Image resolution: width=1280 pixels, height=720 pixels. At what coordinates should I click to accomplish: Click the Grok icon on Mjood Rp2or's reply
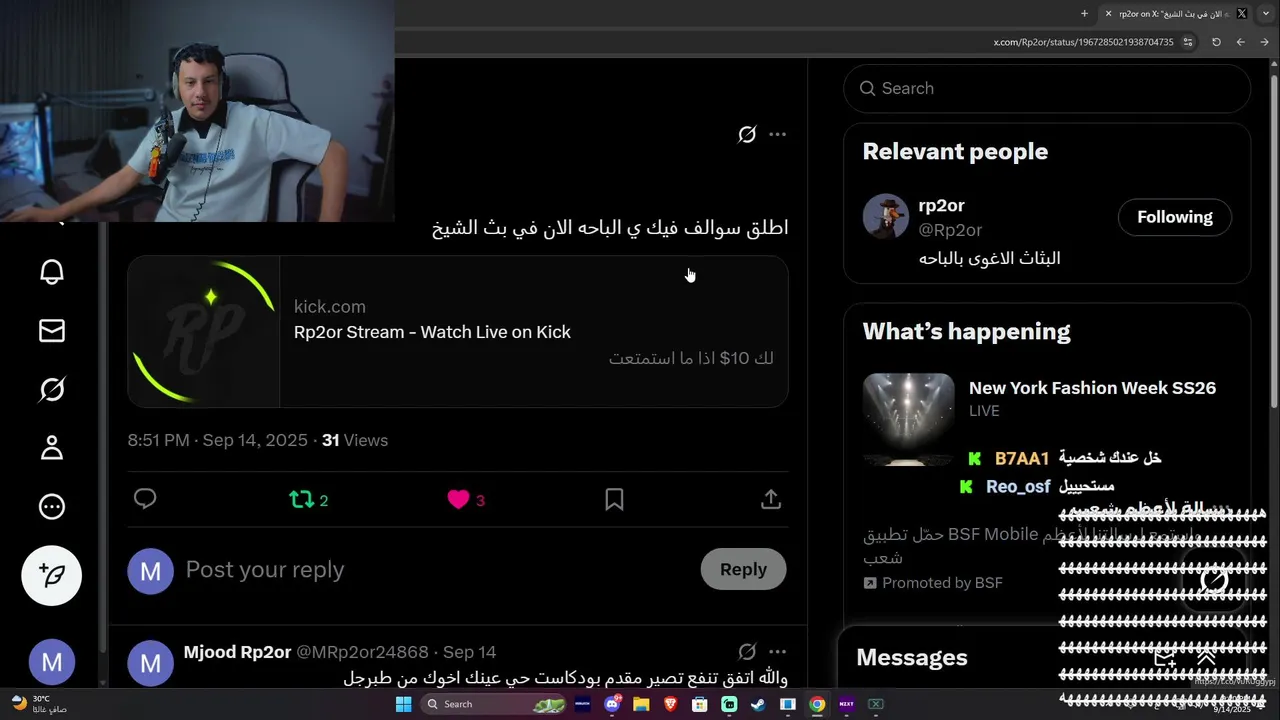747,652
